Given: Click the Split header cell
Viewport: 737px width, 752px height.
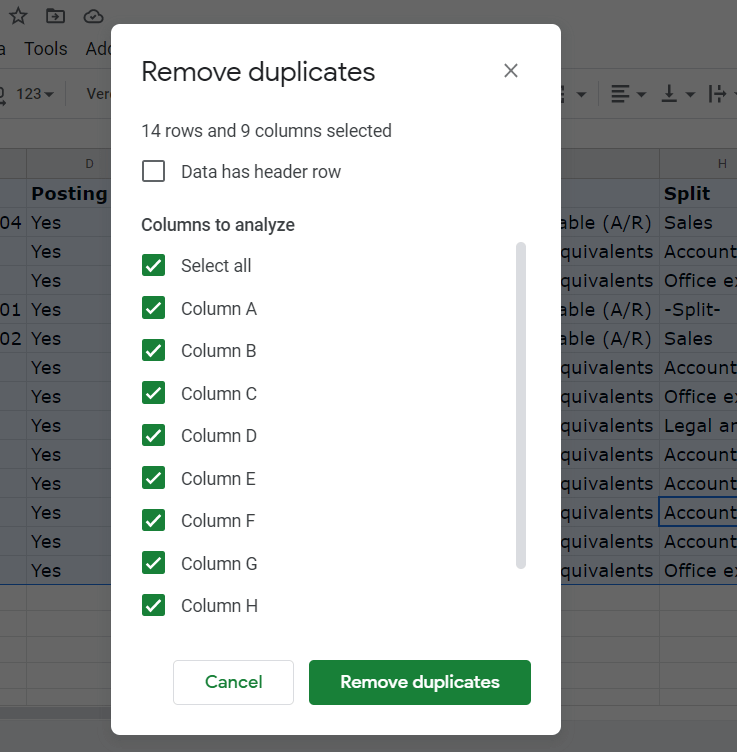Looking at the screenshot, I should point(698,194).
